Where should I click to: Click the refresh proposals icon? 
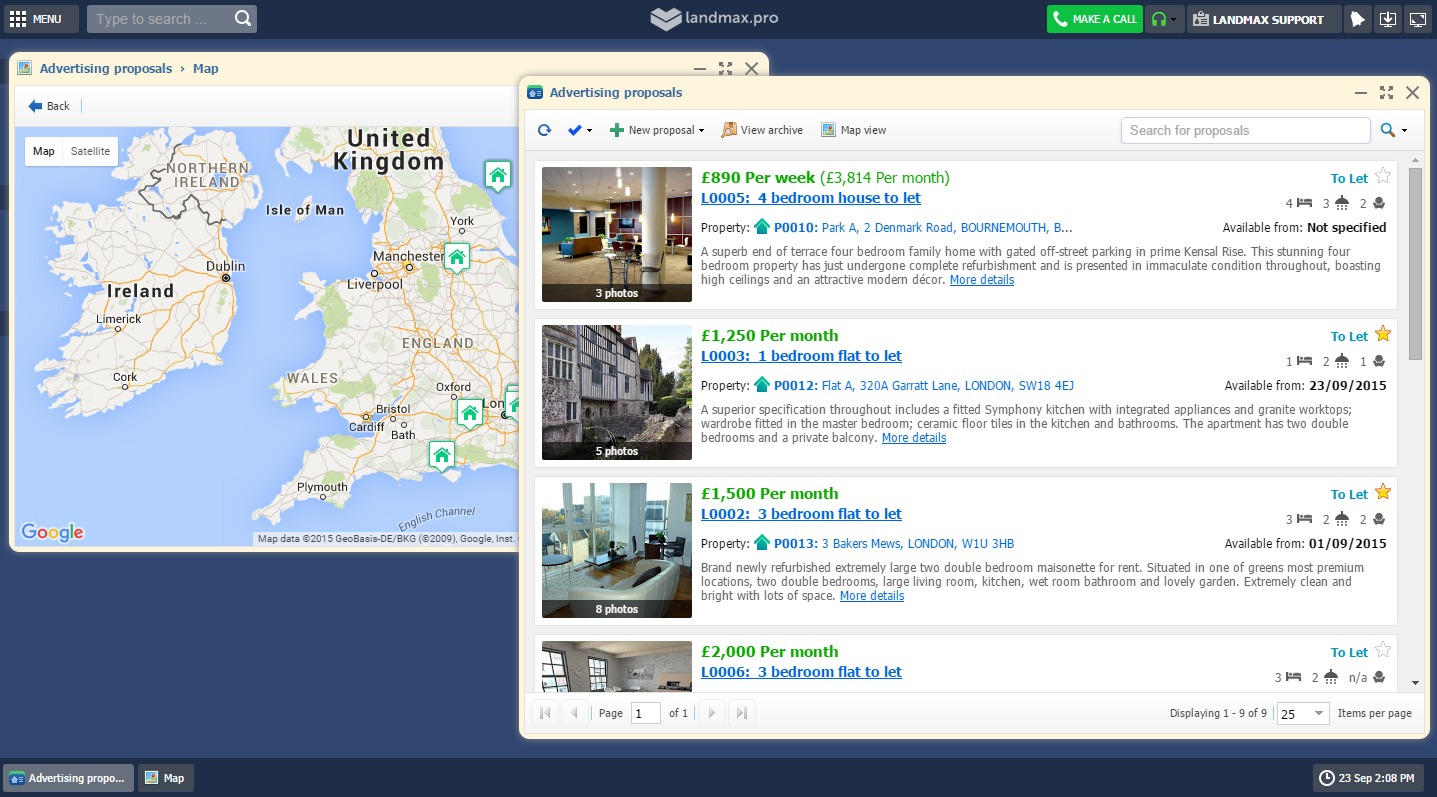[x=544, y=130]
